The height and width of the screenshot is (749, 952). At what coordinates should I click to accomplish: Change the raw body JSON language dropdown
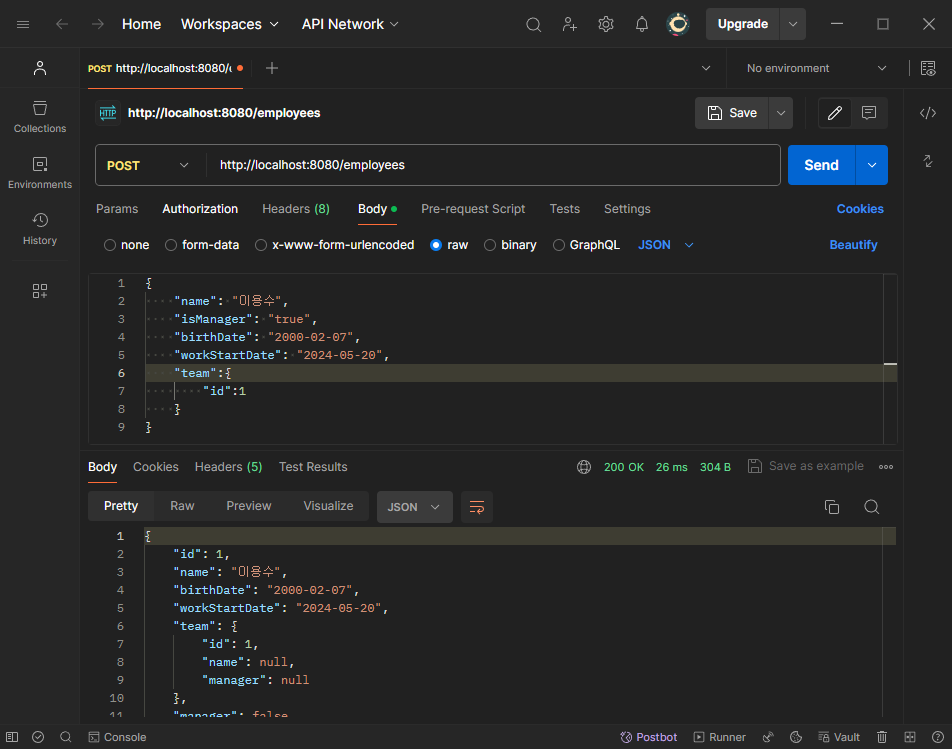665,245
